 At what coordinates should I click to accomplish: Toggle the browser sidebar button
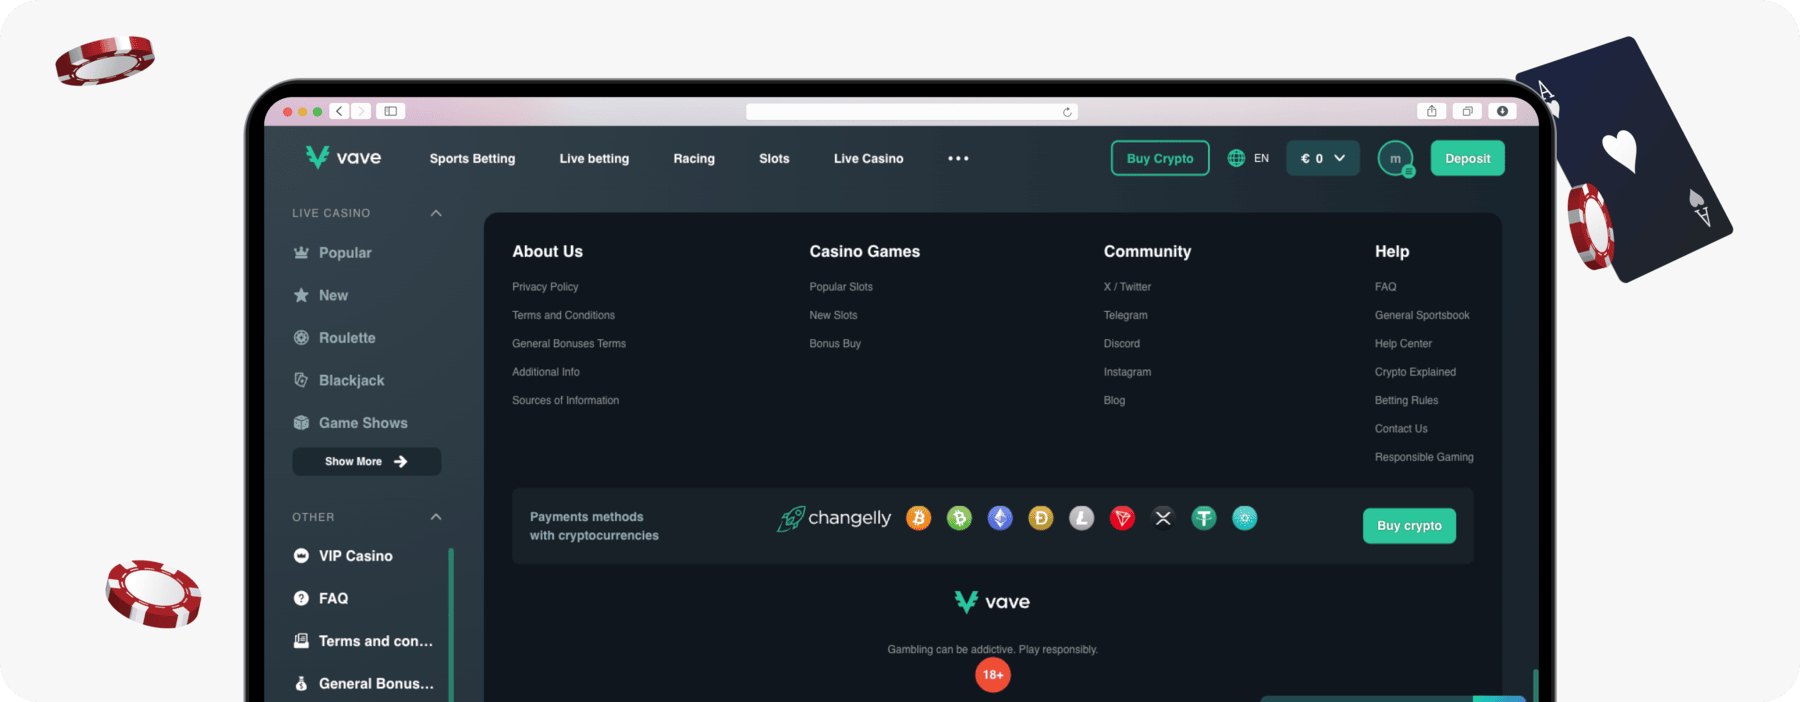coord(391,111)
